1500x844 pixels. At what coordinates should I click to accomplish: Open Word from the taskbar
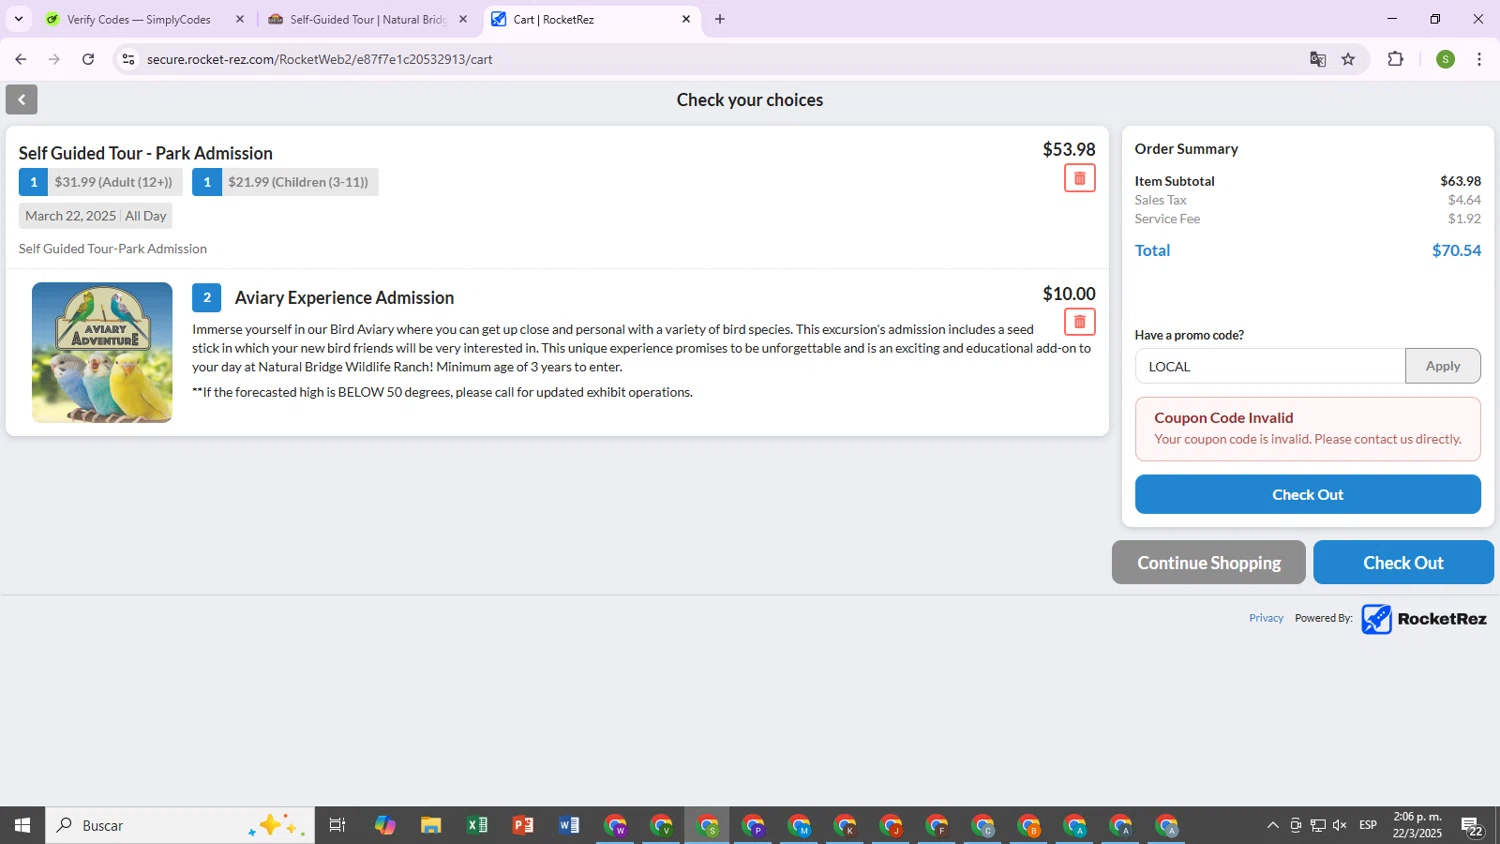click(x=569, y=825)
